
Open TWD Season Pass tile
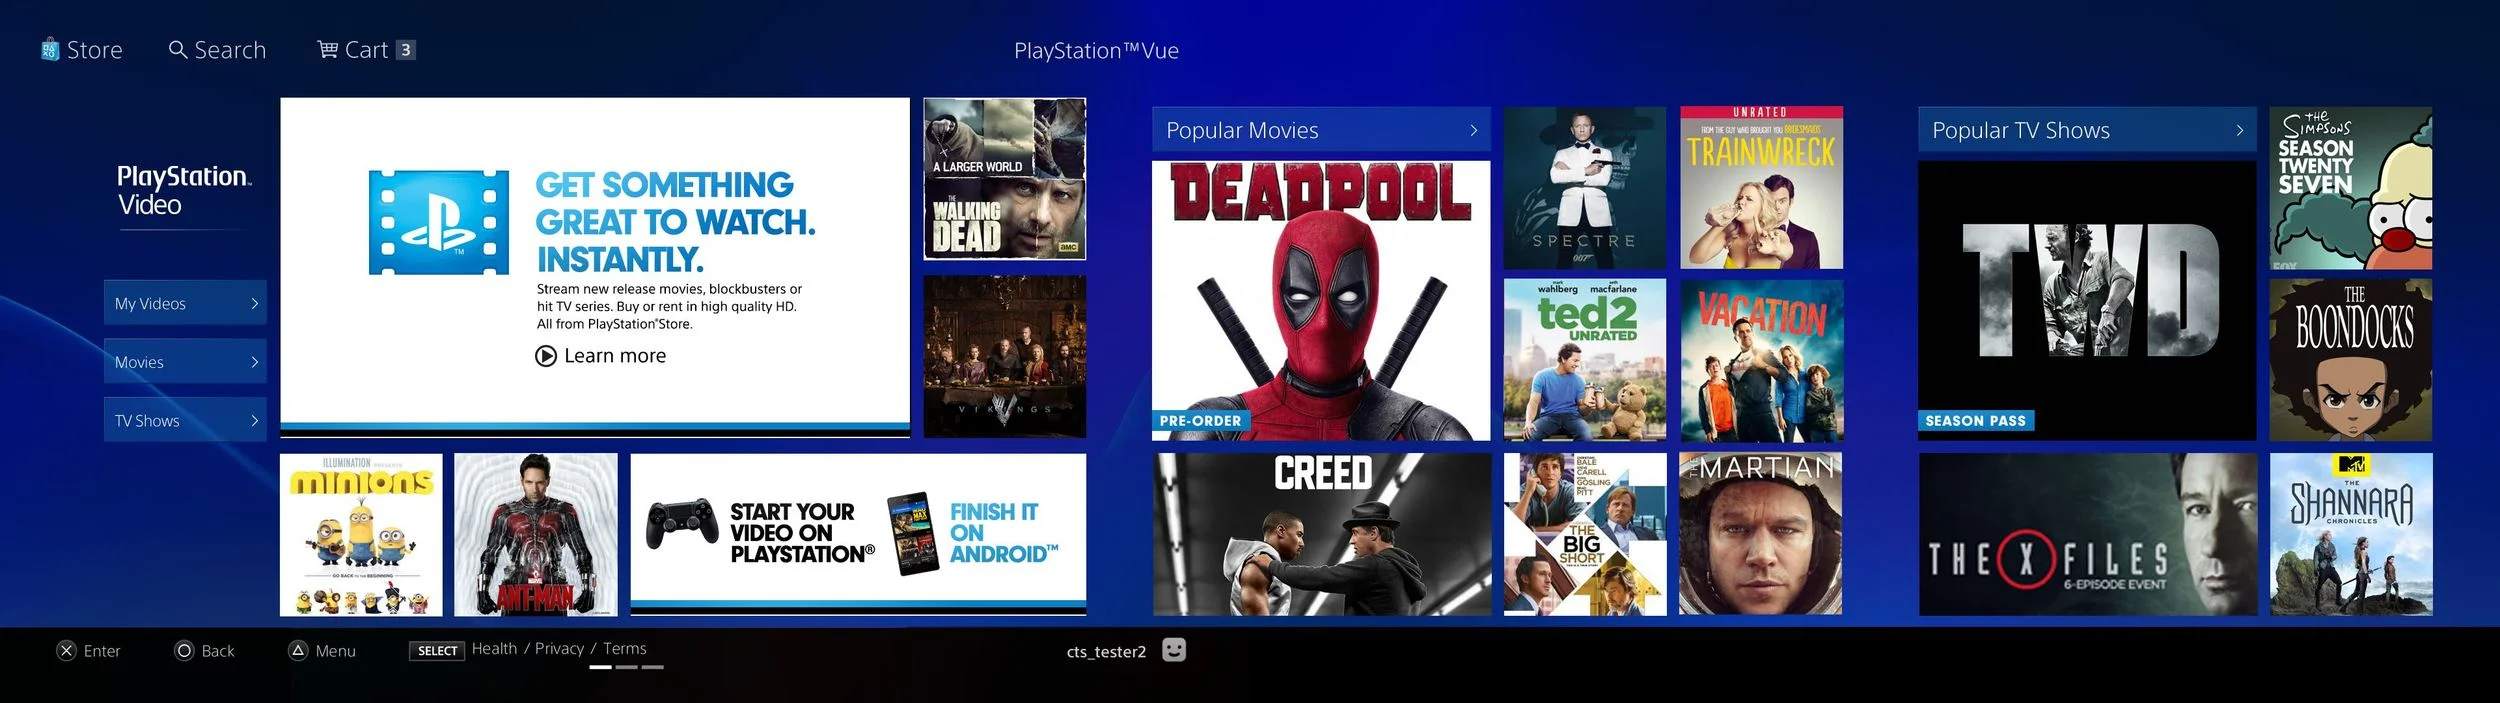tap(2087, 301)
